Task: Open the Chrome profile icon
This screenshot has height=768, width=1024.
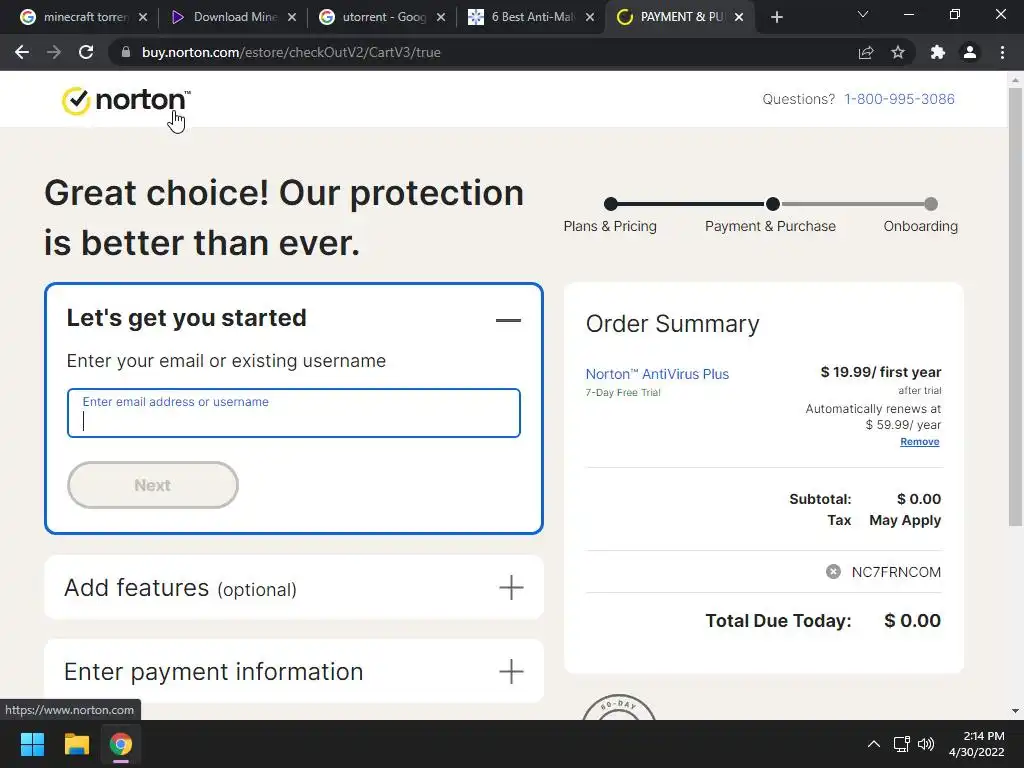Action: (970, 52)
